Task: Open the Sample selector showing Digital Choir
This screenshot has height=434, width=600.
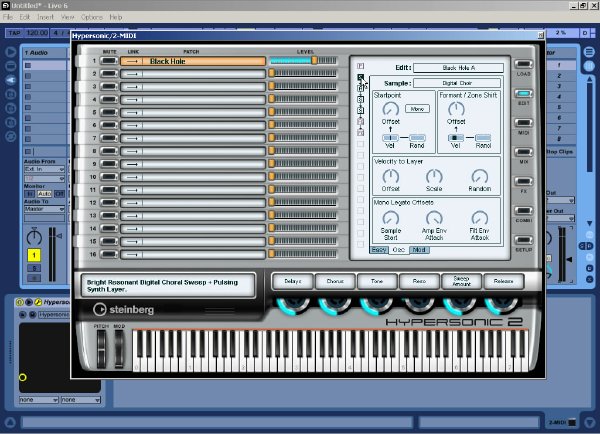Action: point(457,83)
